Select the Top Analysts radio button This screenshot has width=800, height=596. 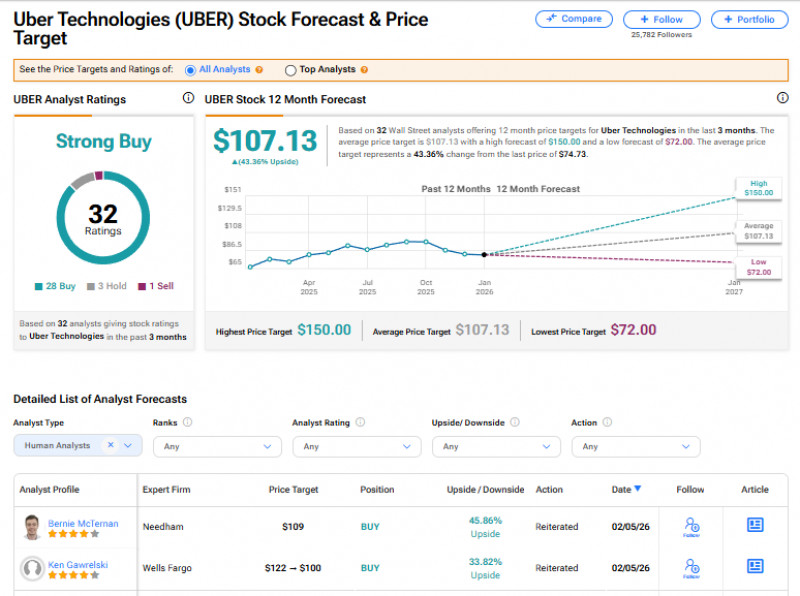click(291, 70)
